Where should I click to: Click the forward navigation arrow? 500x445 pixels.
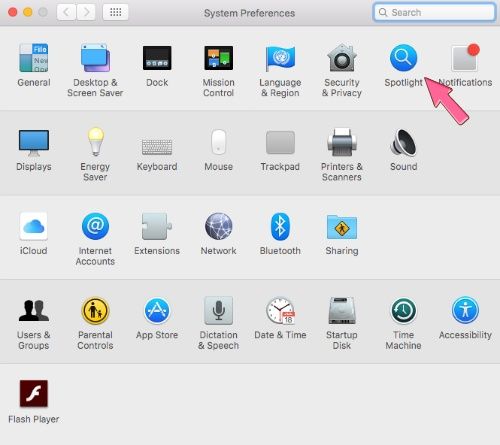click(x=86, y=12)
